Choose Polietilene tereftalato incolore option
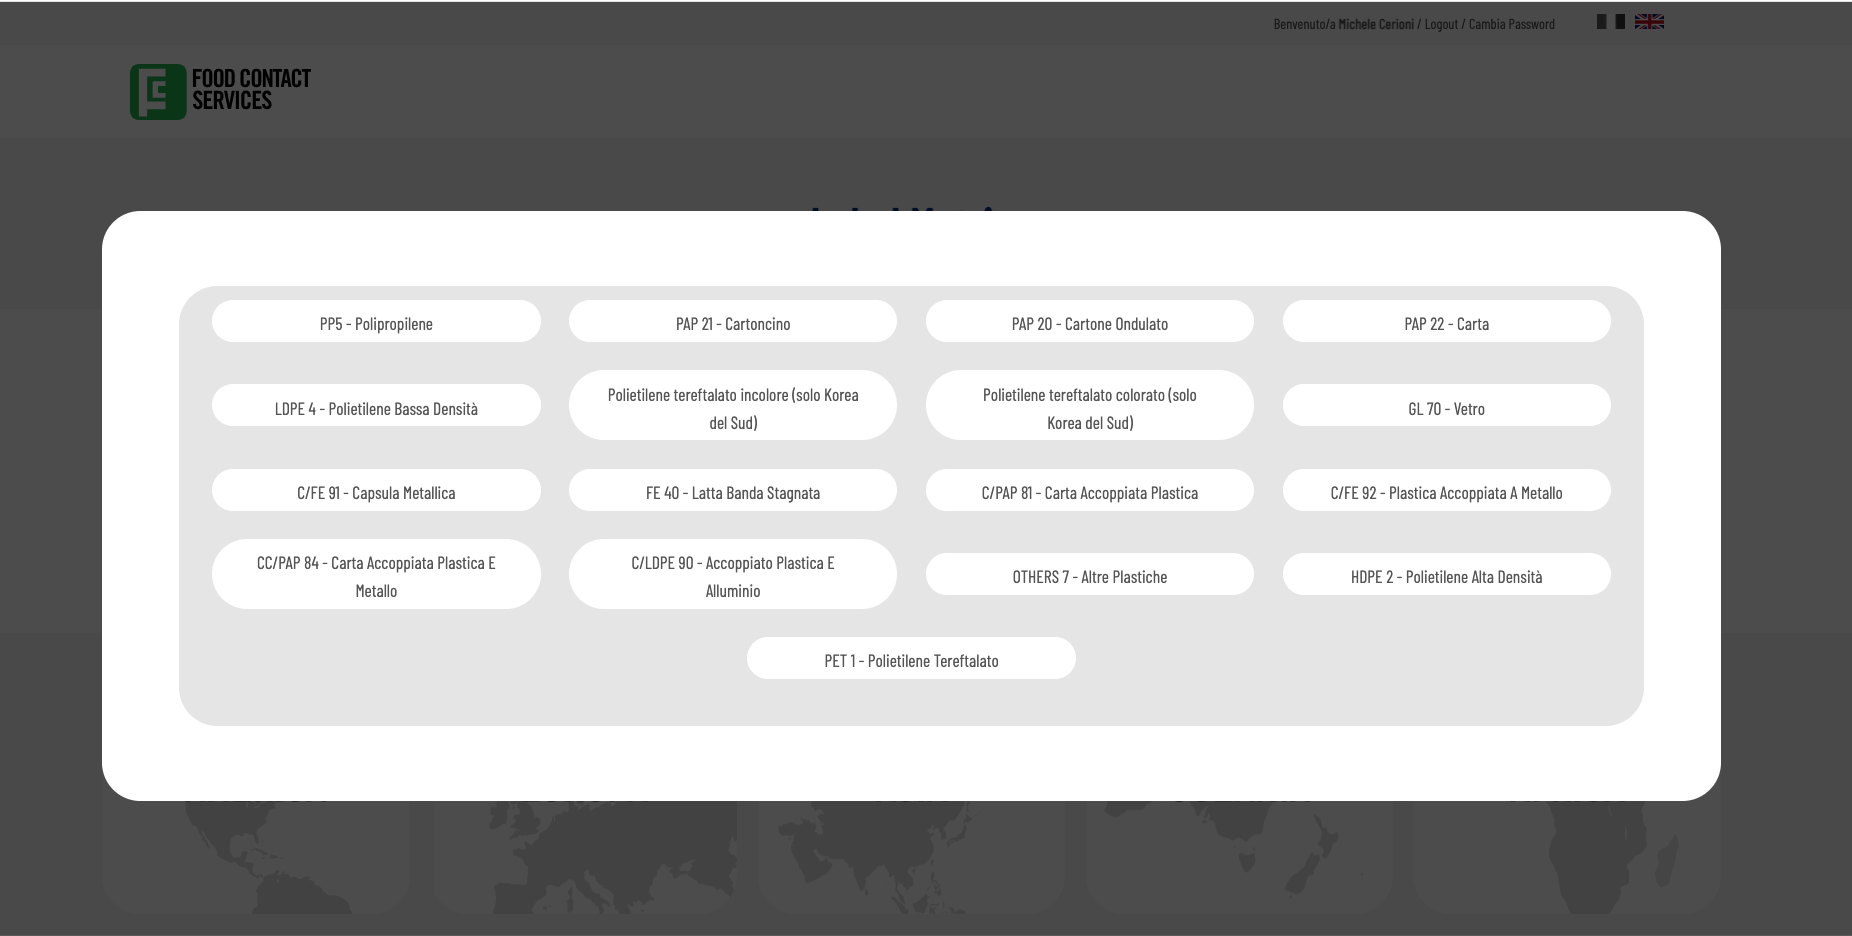Viewport: 1852px width, 936px height. point(732,406)
